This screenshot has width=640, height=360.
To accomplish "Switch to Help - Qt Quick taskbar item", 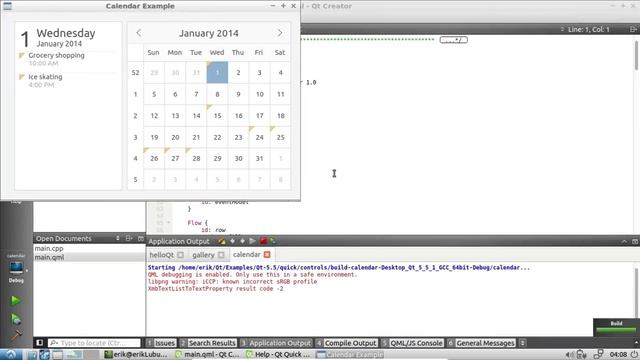I will (279, 354).
